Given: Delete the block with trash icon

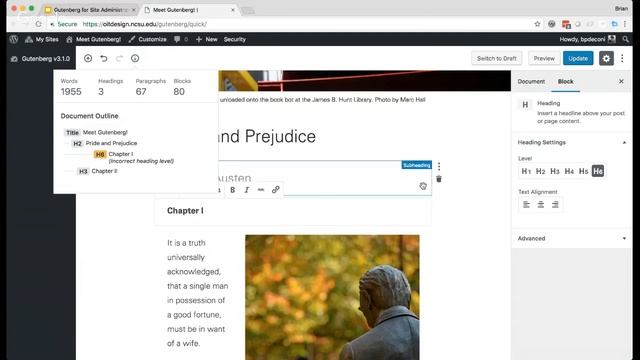Looking at the screenshot, I should (439, 179).
